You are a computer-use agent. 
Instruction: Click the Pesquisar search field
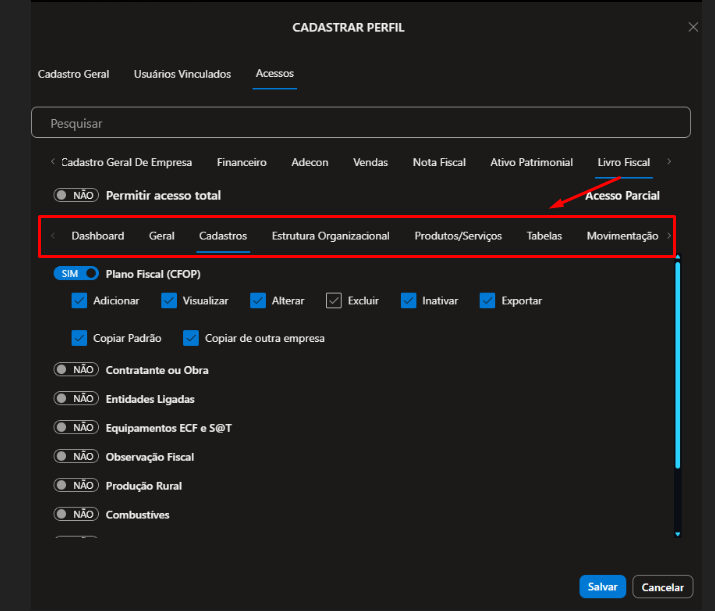click(360, 123)
